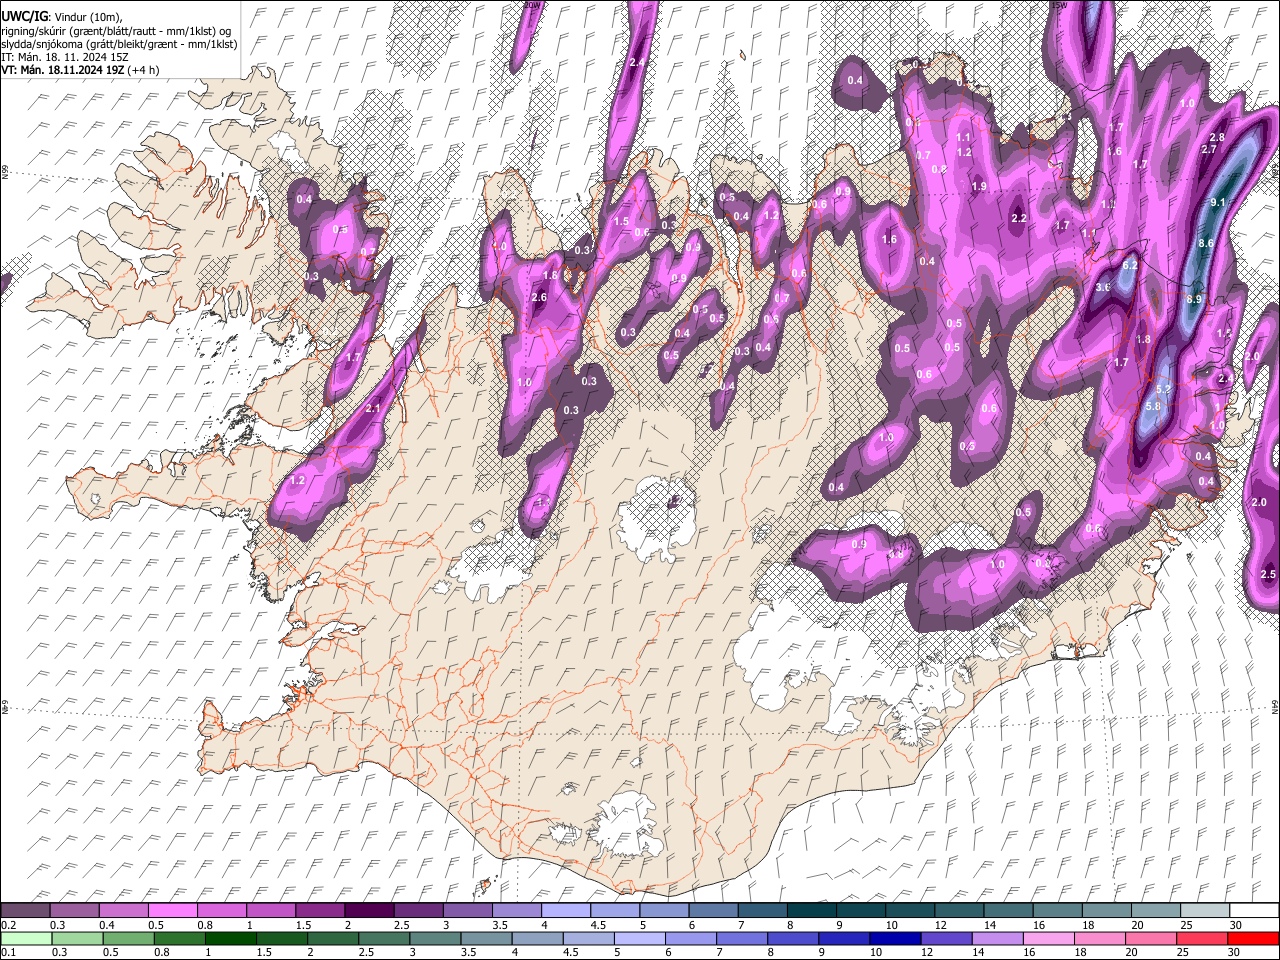This screenshot has width=1280, height=960.
Task: Click the 3.6 precipitation value on the map
Action: (1104, 287)
